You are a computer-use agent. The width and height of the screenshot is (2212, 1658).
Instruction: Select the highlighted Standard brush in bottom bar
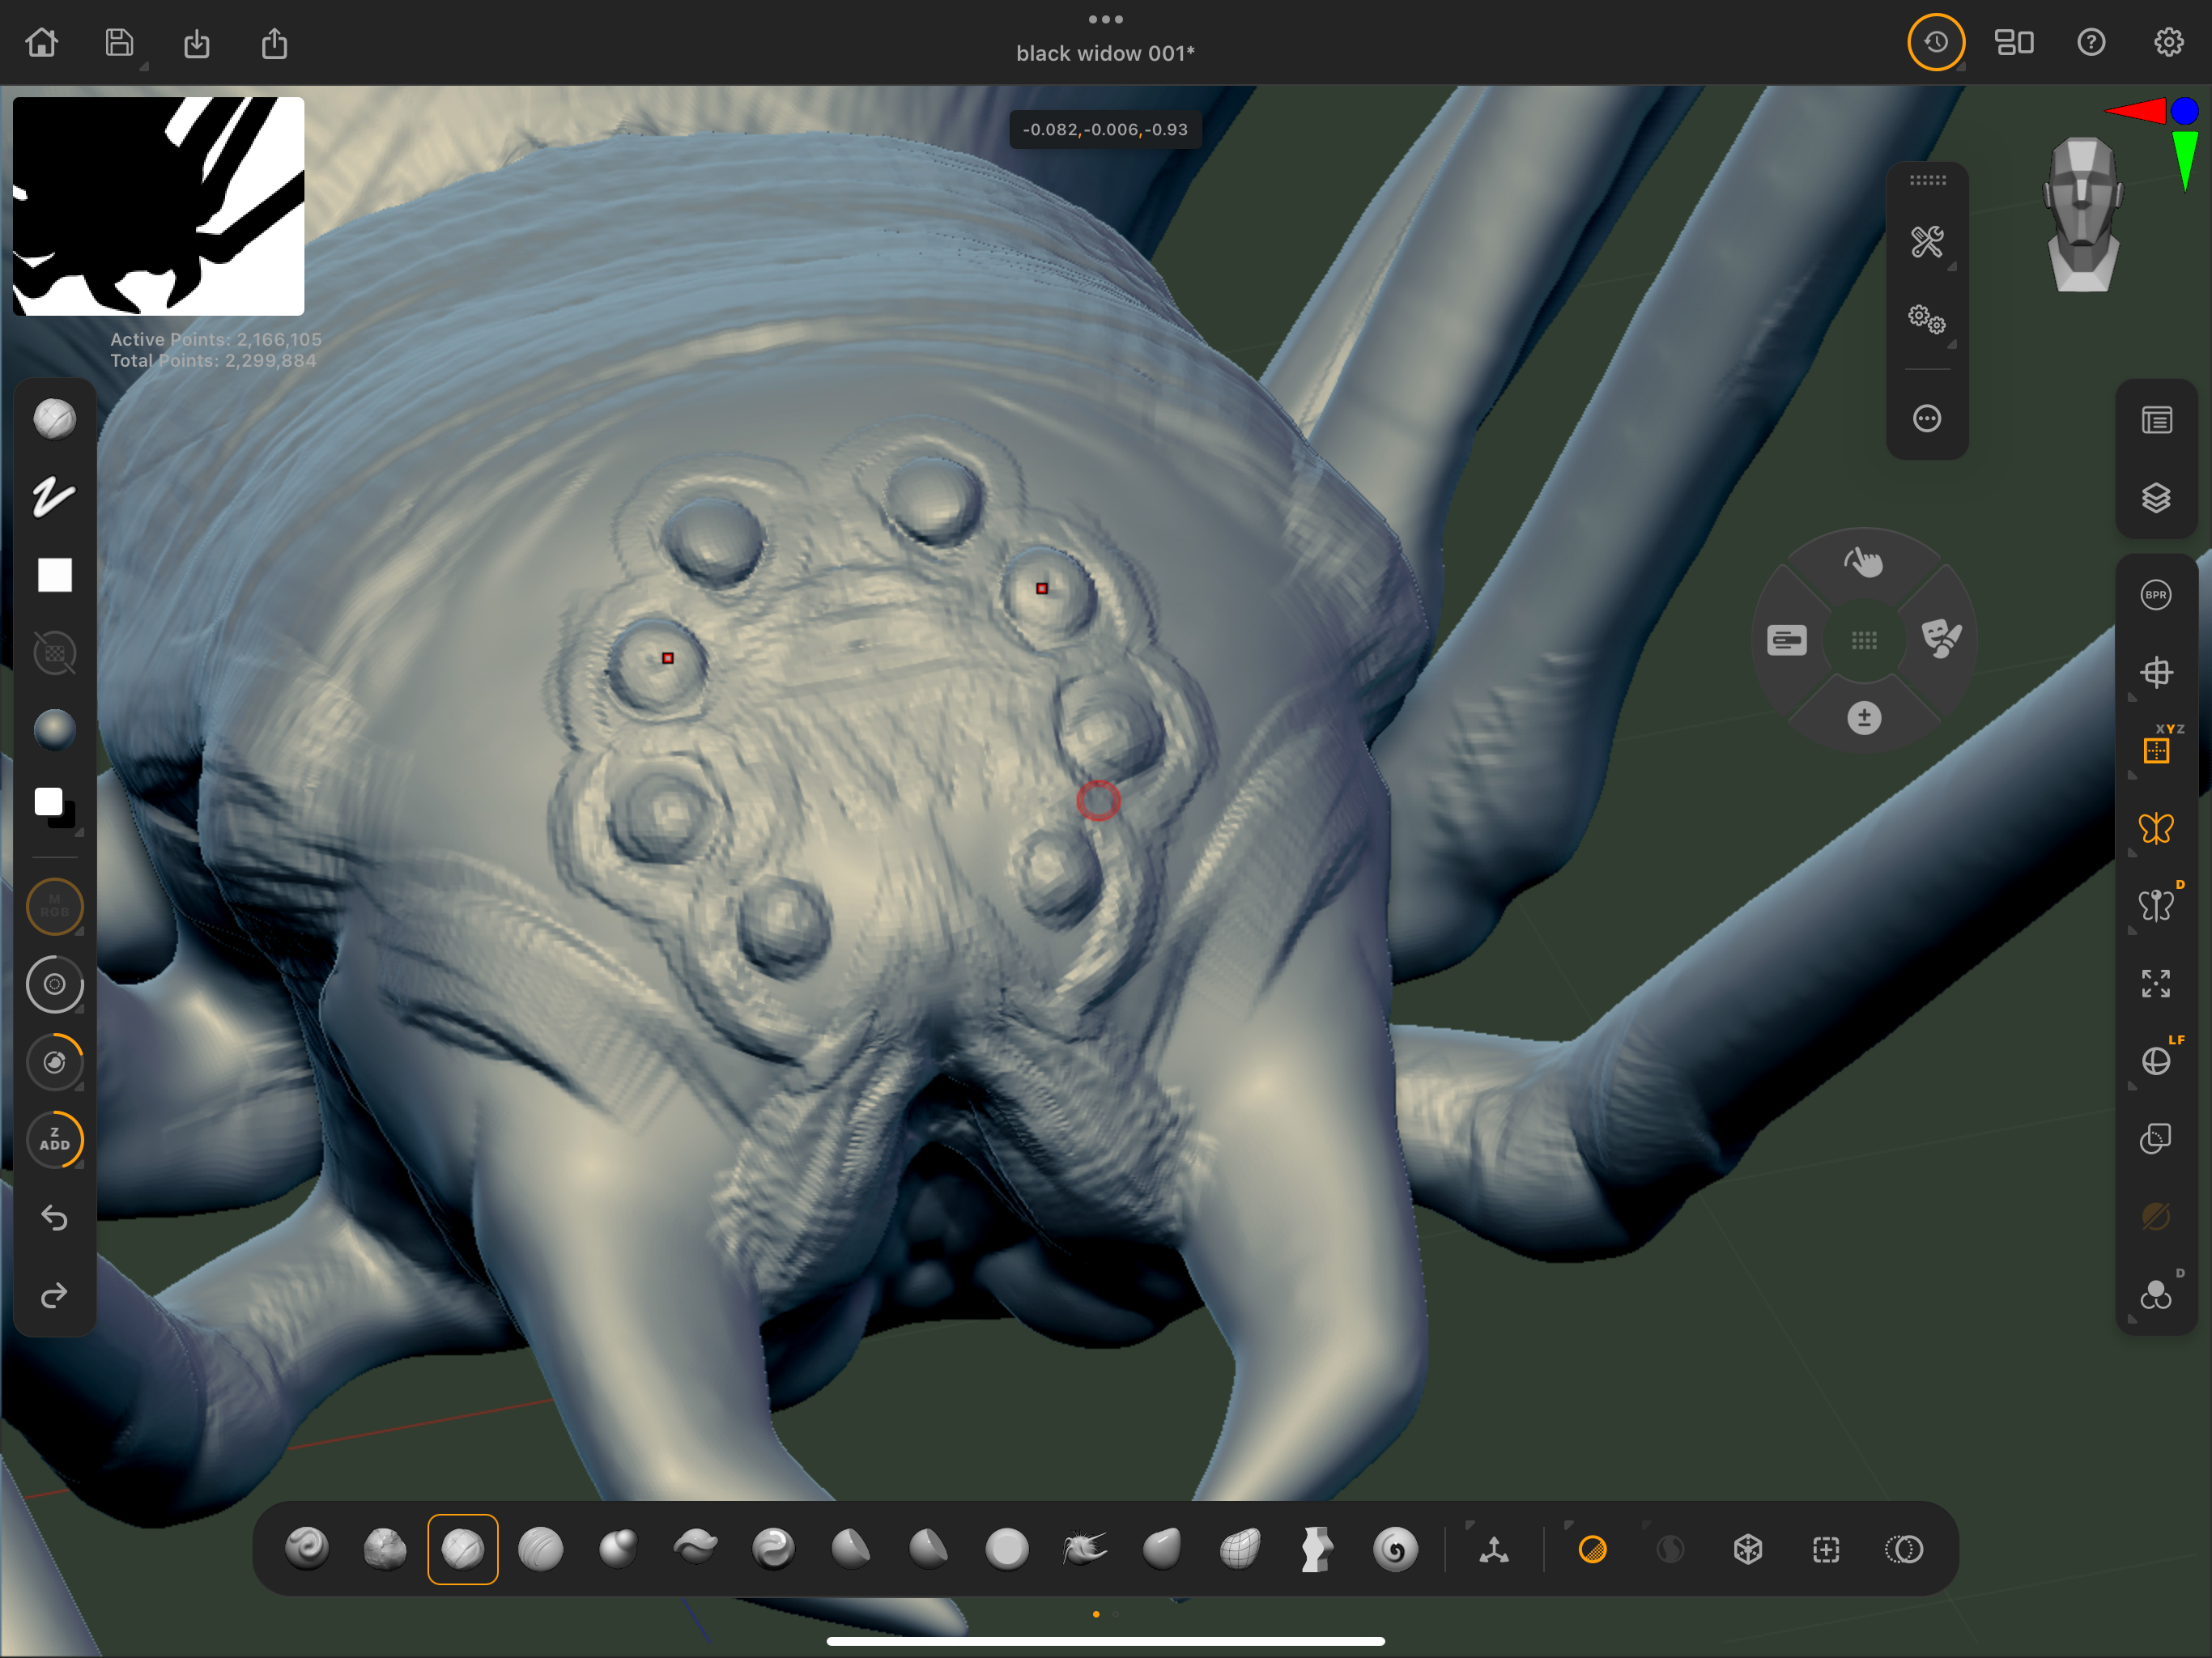tap(463, 1549)
